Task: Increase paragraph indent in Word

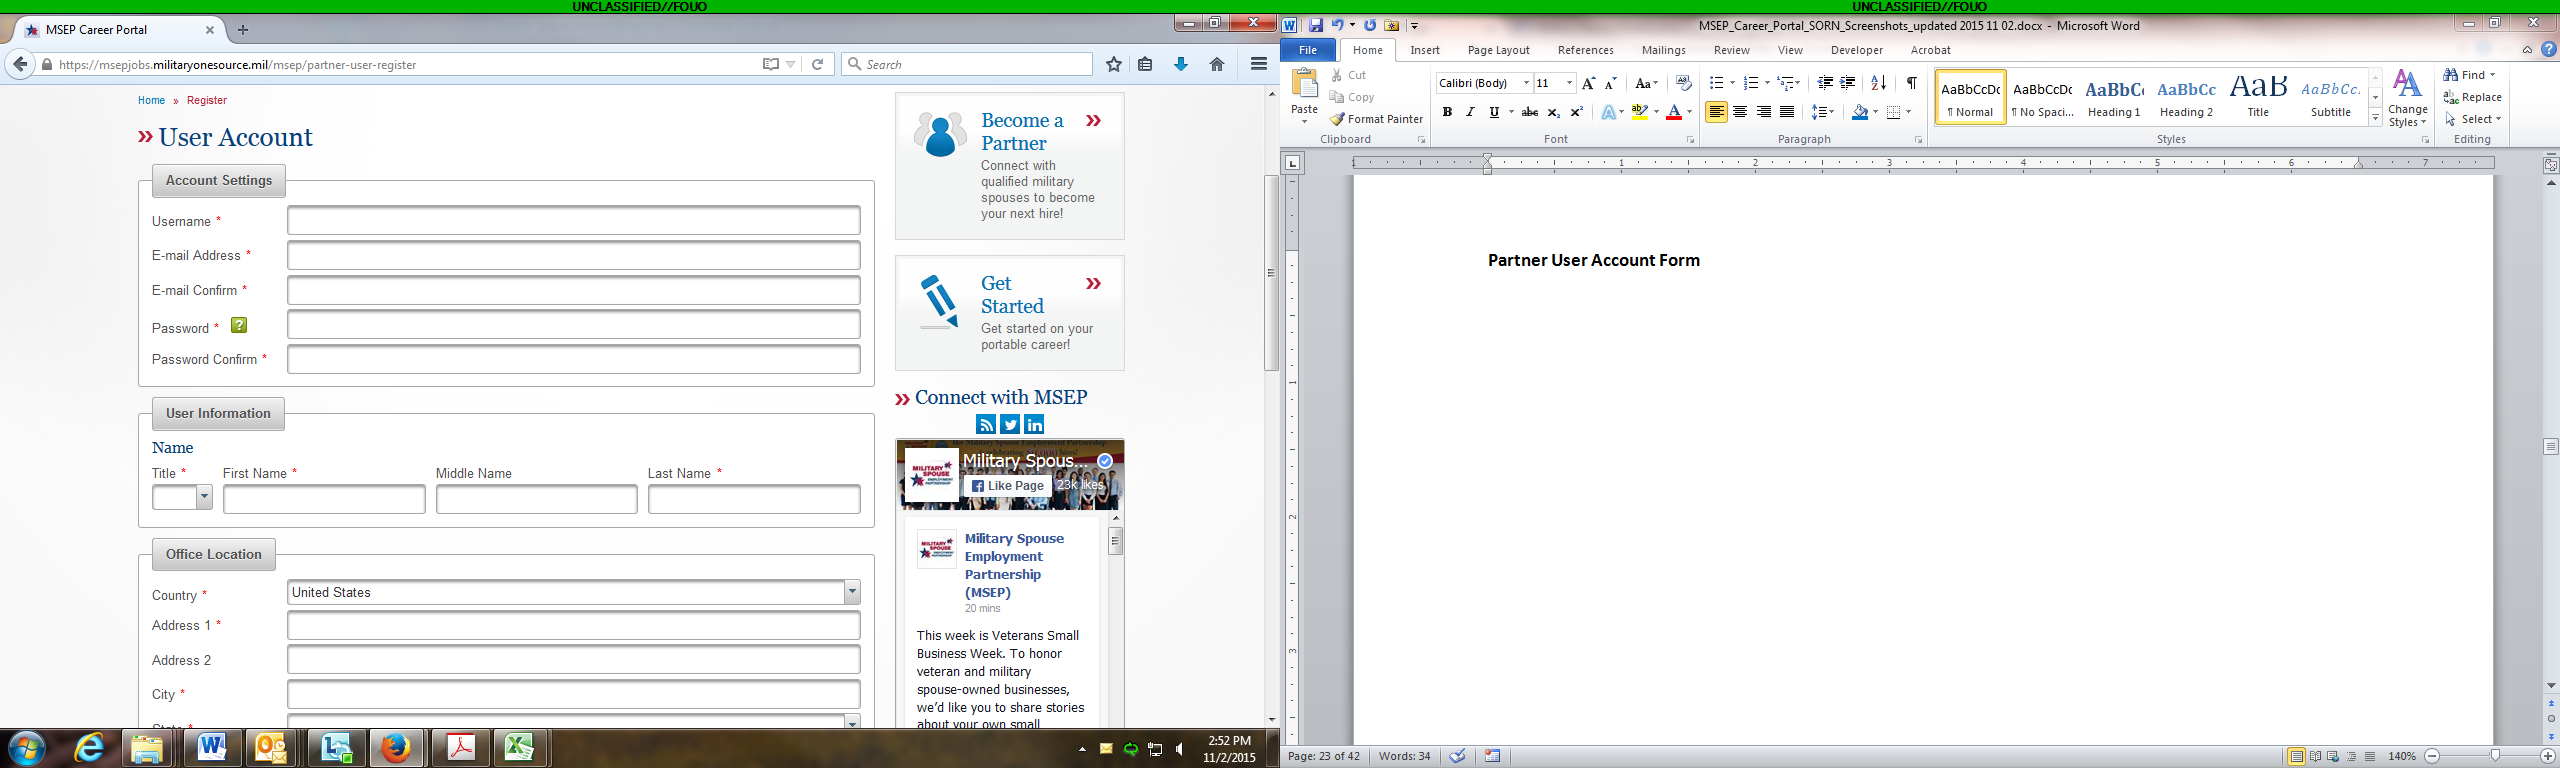Action: coord(1848,83)
